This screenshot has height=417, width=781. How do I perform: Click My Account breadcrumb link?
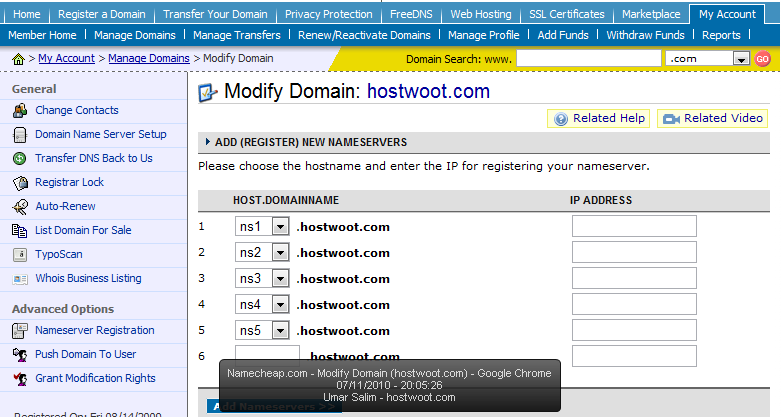point(66,58)
